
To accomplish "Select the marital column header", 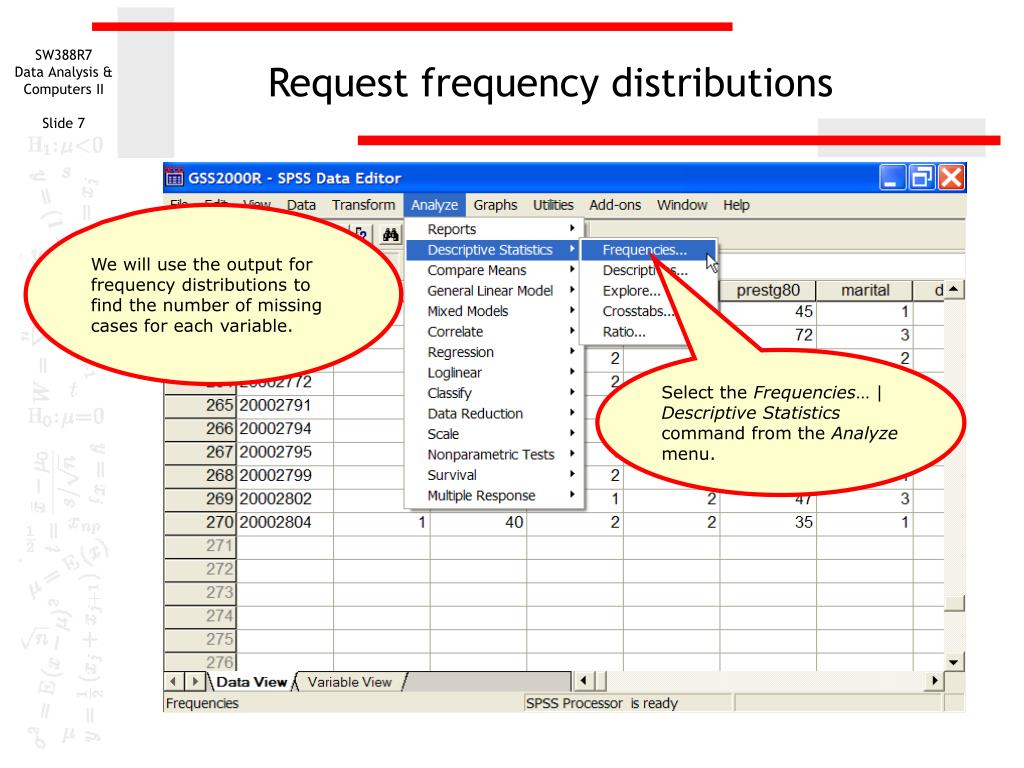I will tap(865, 291).
